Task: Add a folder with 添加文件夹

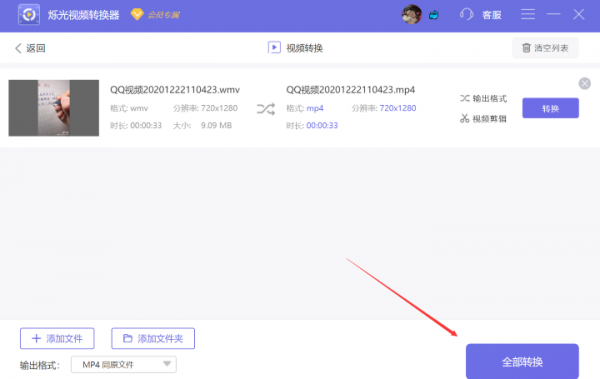Action: tap(153, 338)
